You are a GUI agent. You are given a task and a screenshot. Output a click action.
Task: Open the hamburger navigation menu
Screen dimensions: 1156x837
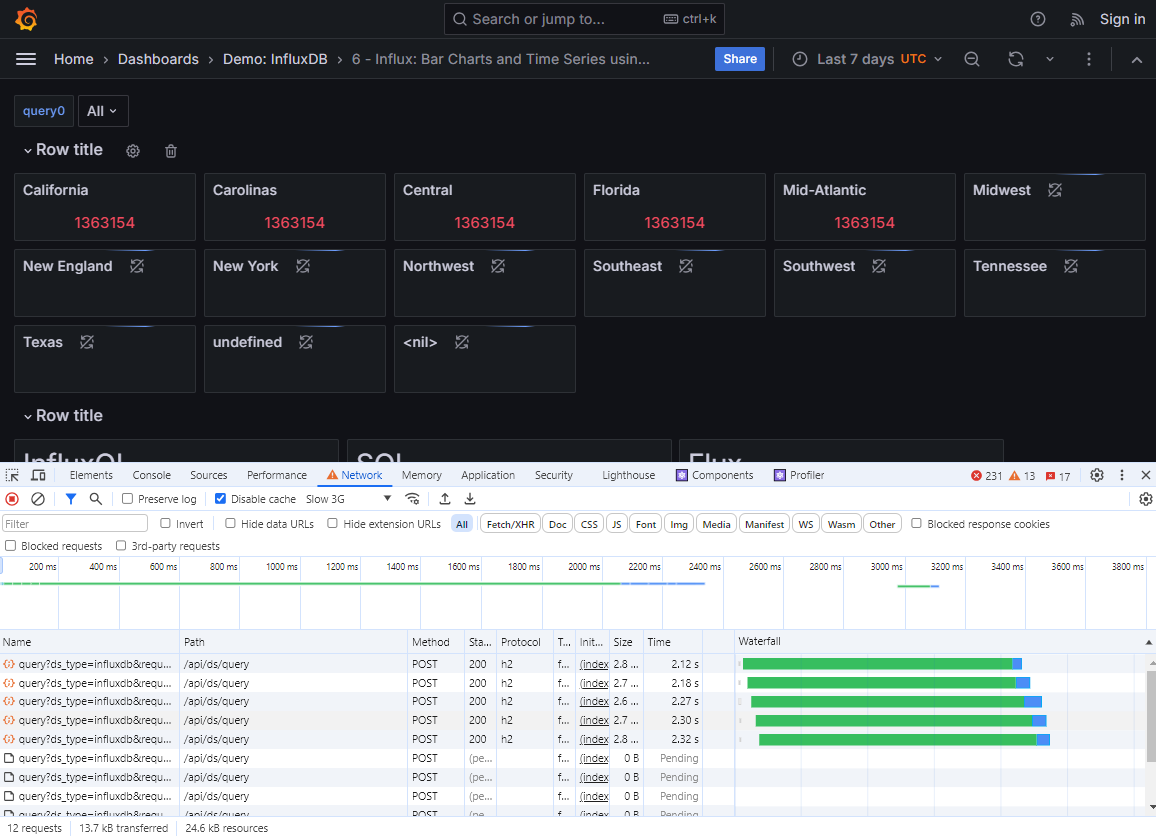point(26,59)
